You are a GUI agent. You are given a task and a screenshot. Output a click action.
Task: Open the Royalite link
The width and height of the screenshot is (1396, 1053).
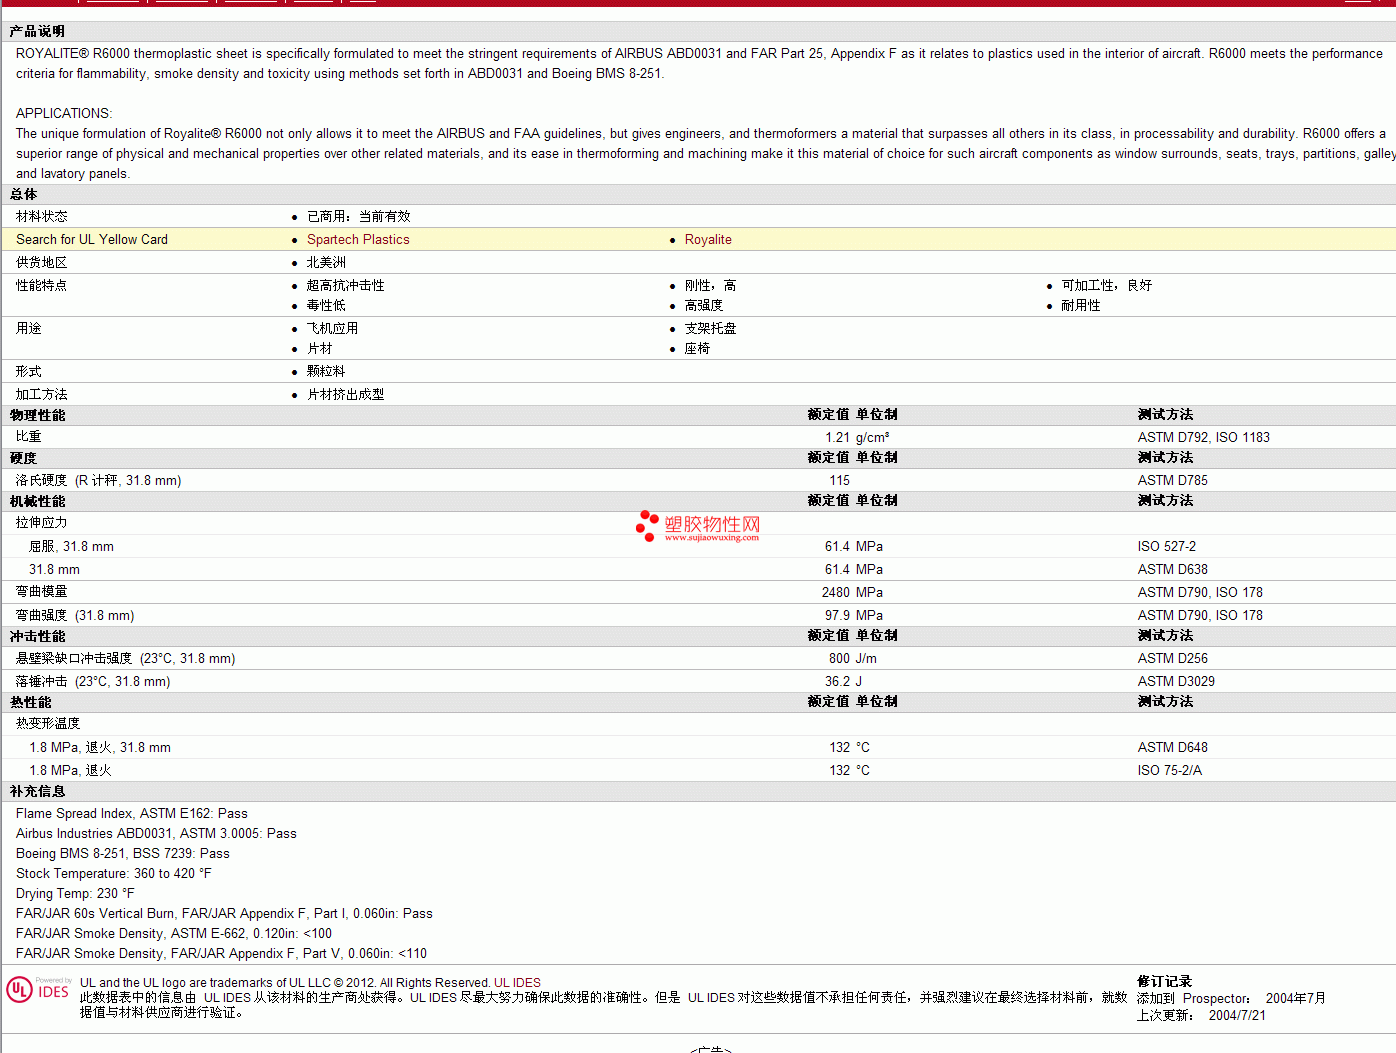tap(708, 240)
